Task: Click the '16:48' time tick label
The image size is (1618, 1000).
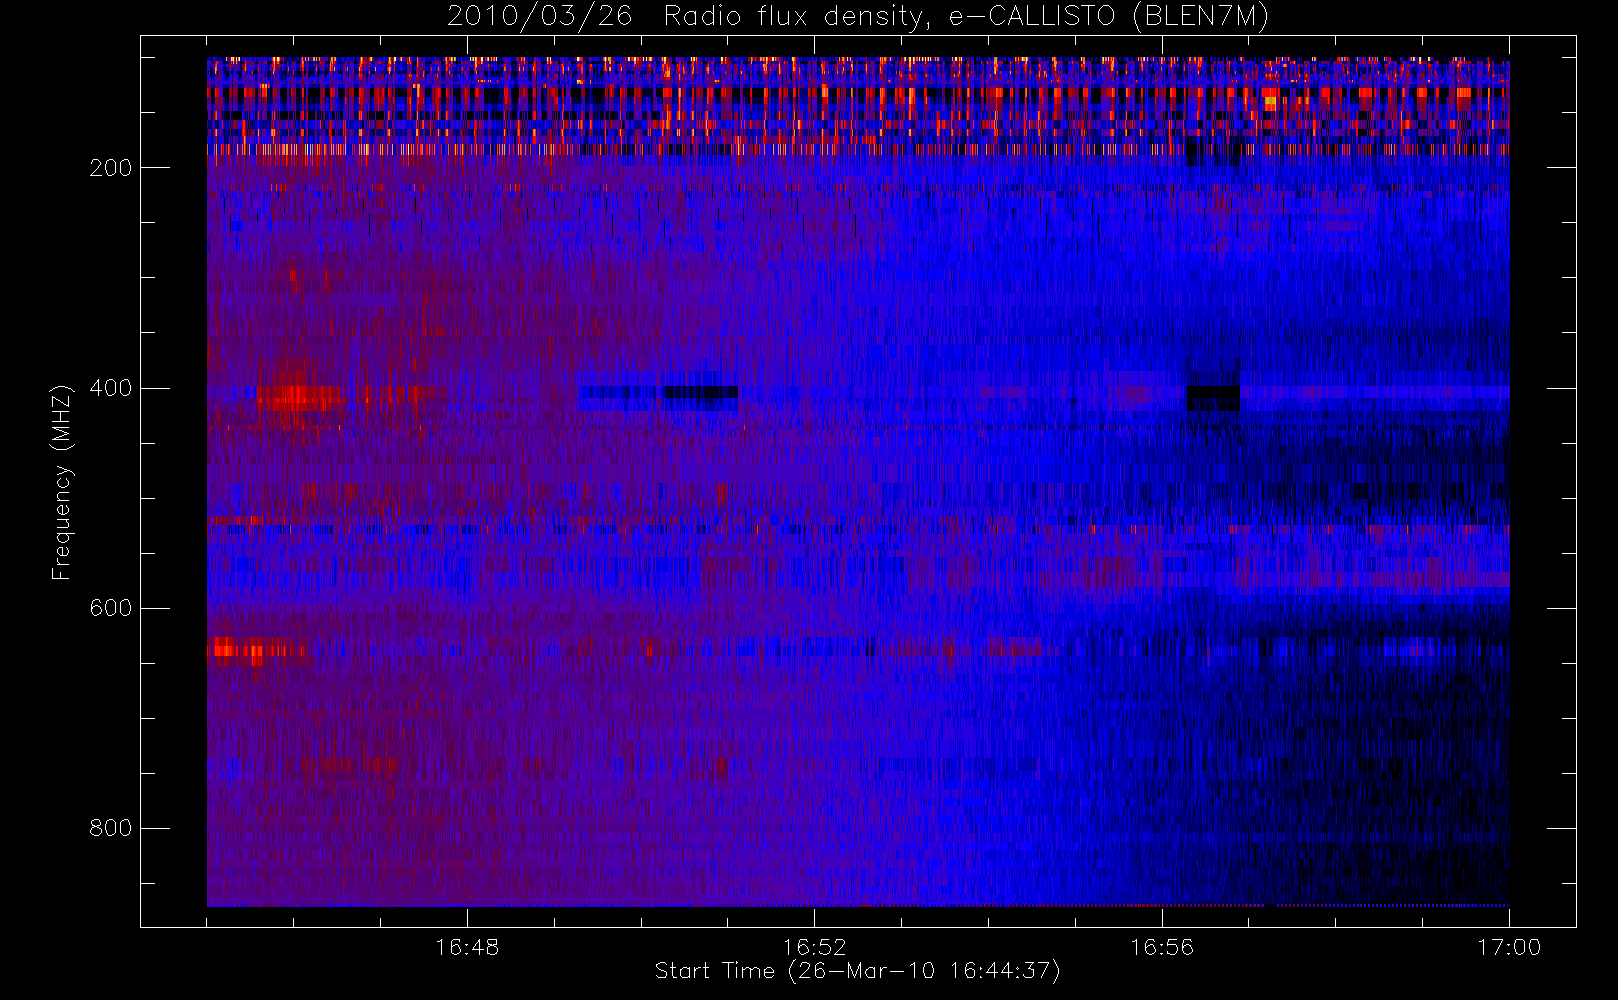Action: click(467, 947)
